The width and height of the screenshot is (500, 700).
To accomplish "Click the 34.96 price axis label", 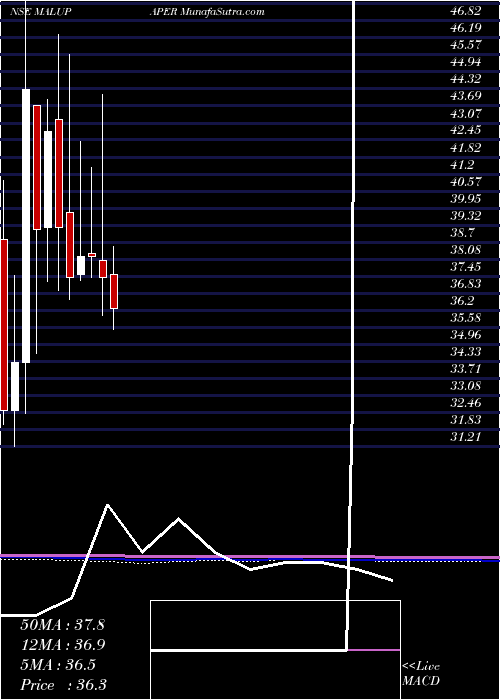I will (x=465, y=334).
